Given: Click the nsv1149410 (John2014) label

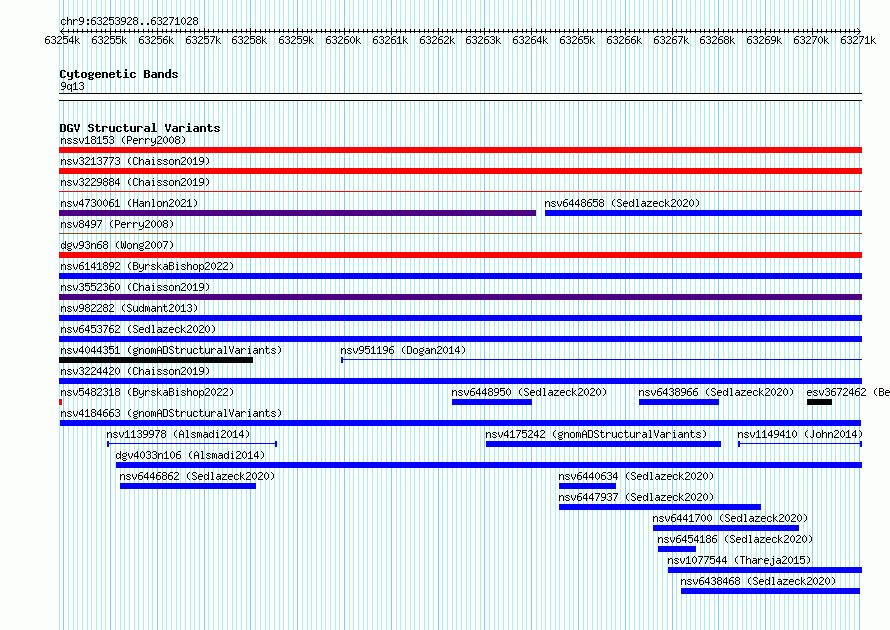Looking at the screenshot, I should click(x=800, y=434).
